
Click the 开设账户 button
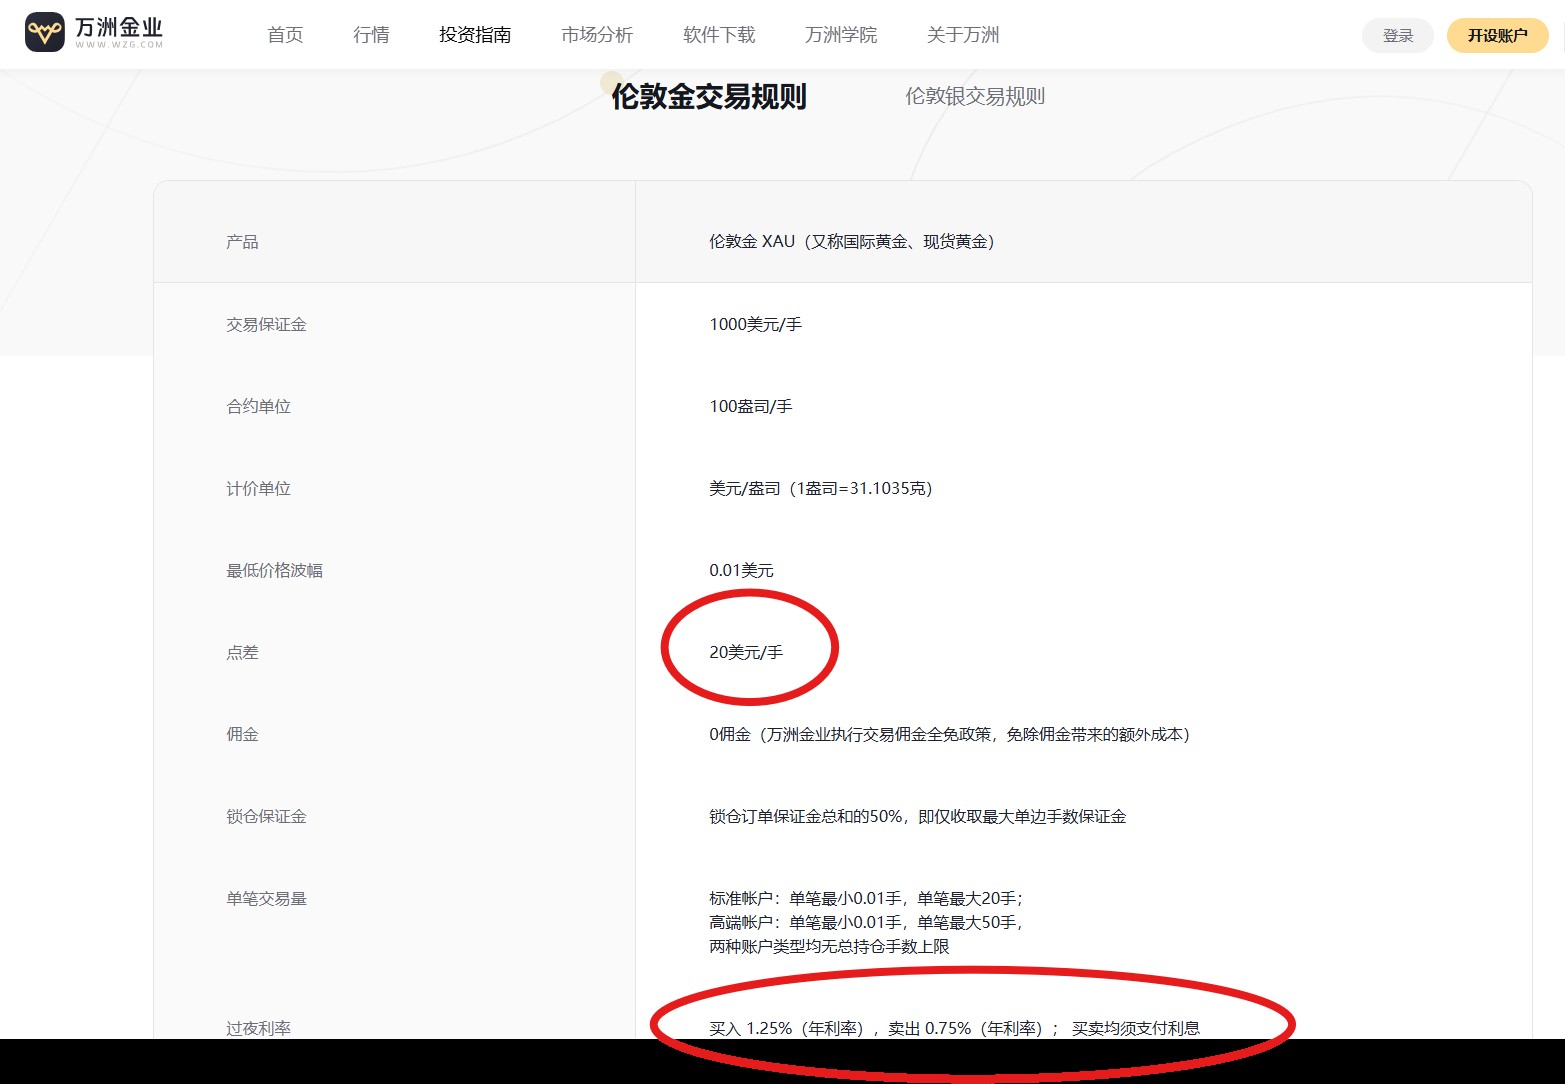point(1498,36)
